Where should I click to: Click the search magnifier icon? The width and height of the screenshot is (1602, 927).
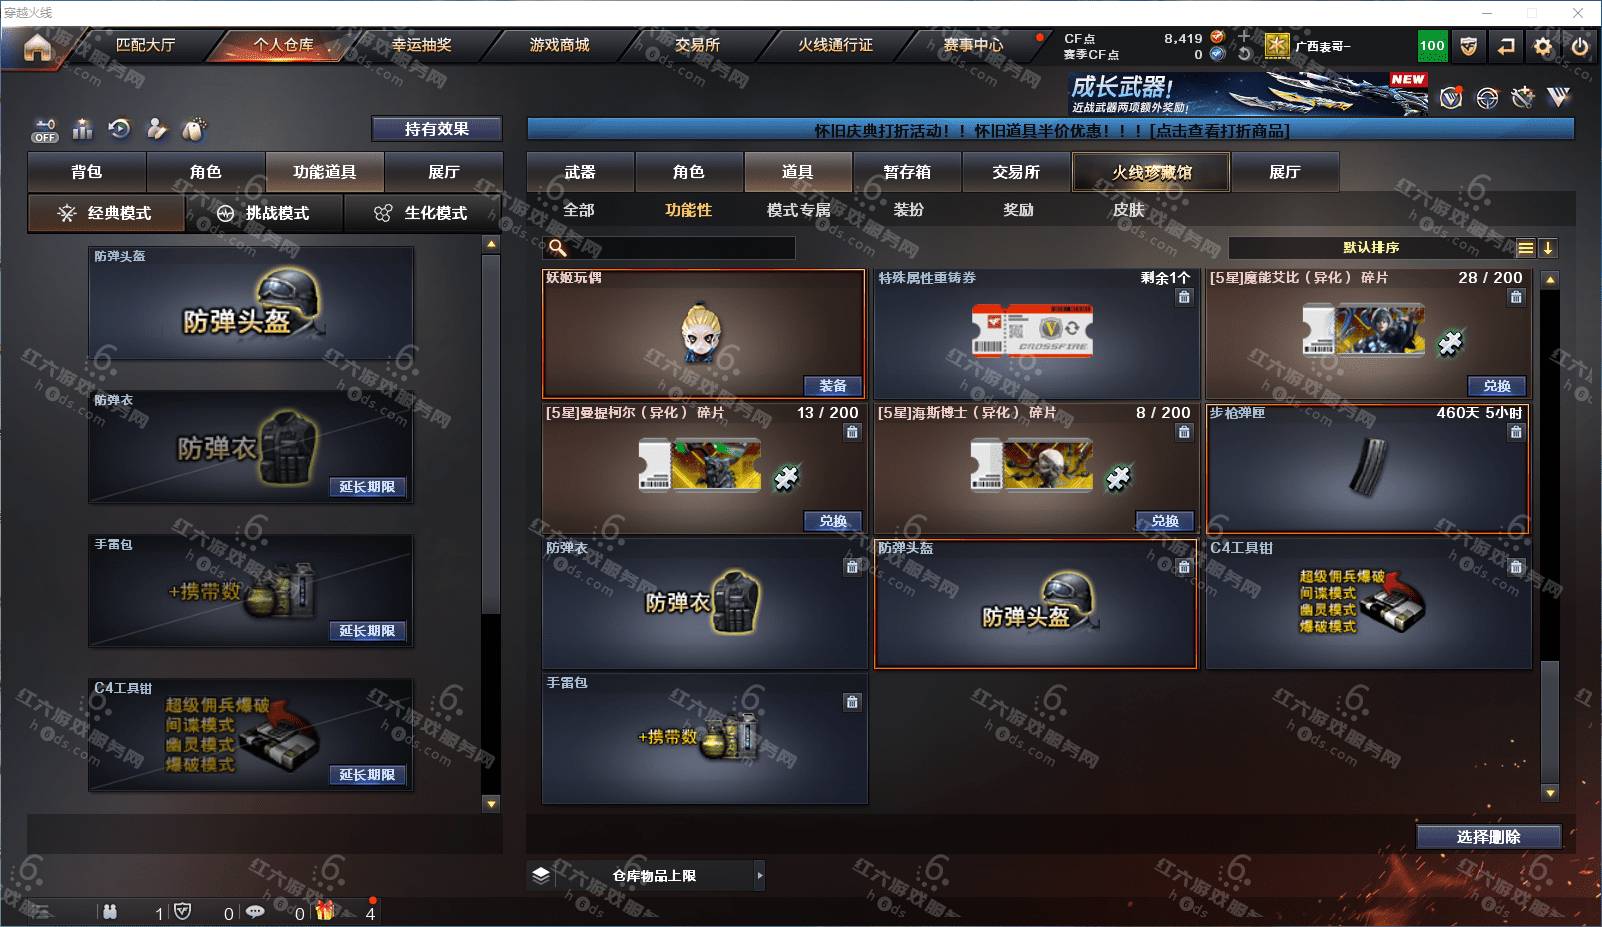(558, 247)
